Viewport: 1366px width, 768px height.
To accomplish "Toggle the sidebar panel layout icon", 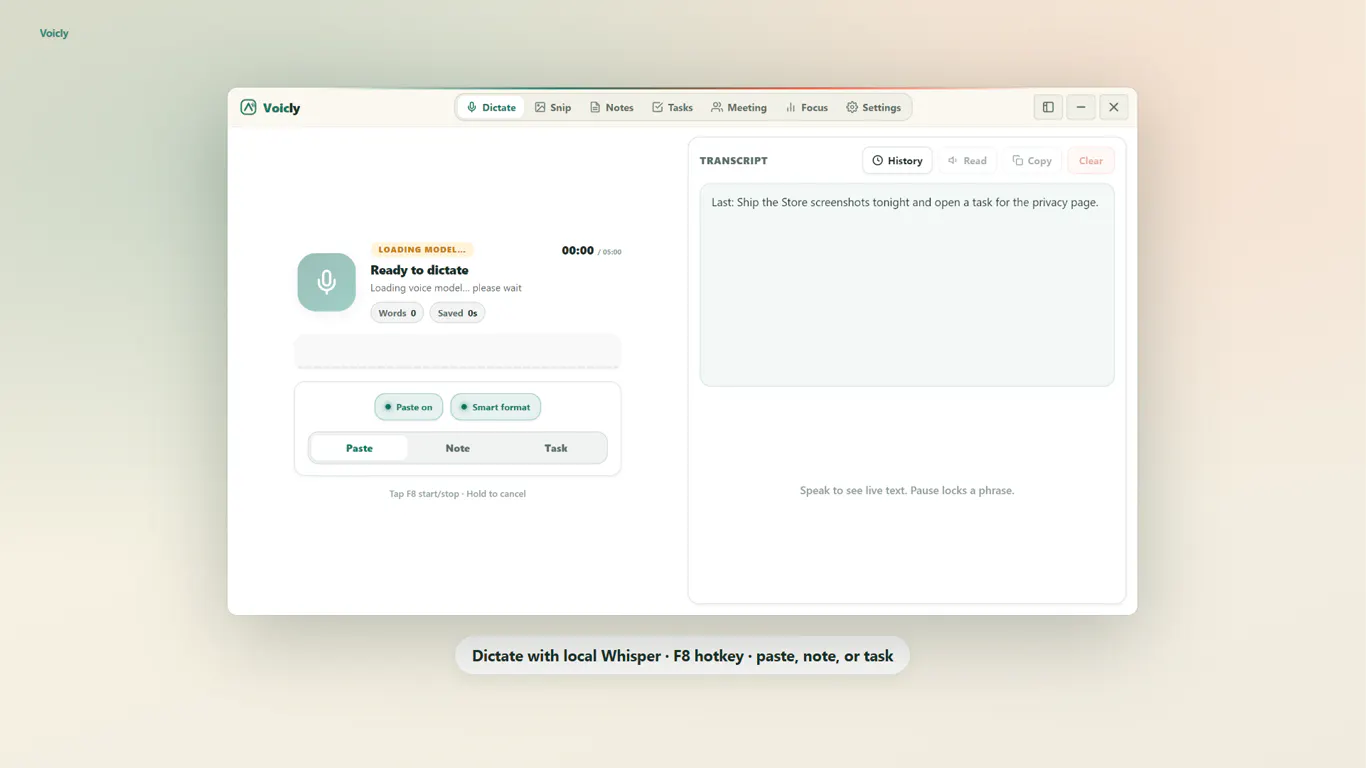I will [1048, 107].
